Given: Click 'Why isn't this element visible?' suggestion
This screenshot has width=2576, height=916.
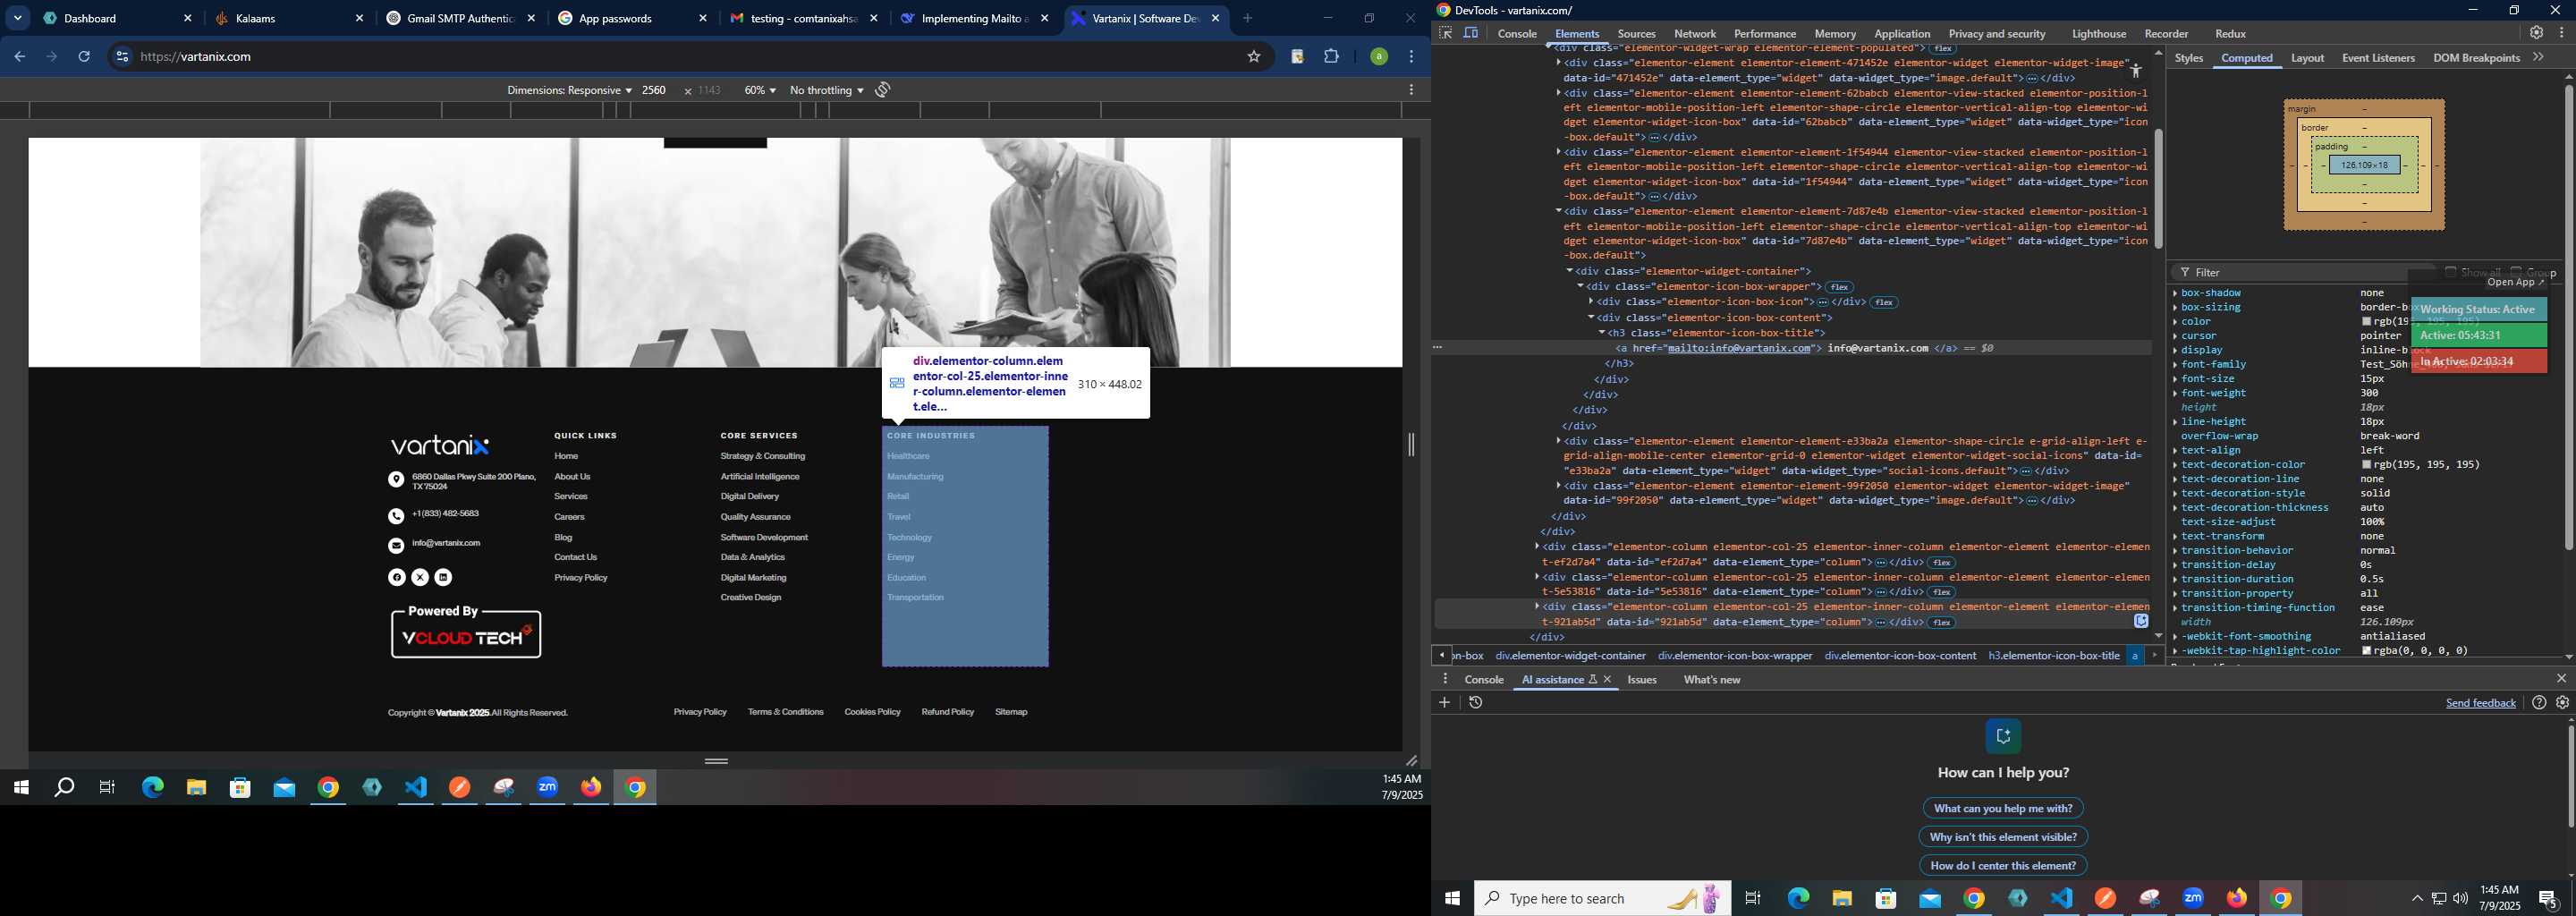Looking at the screenshot, I should pos(2003,837).
